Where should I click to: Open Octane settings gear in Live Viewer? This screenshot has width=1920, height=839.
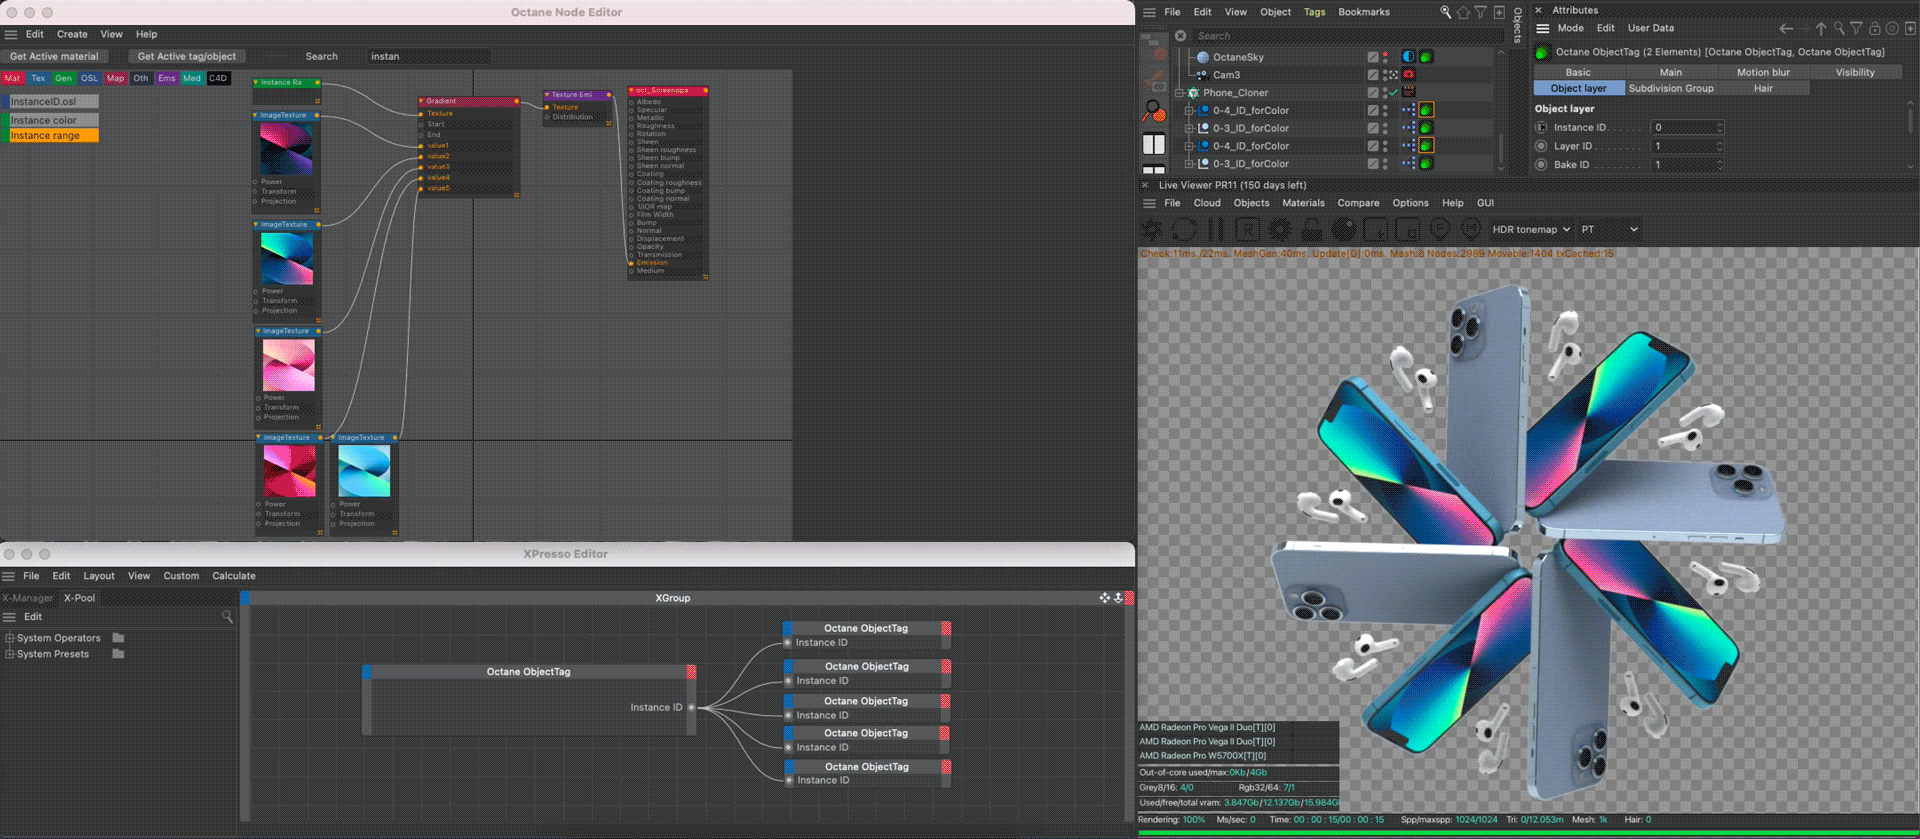(x=1279, y=230)
